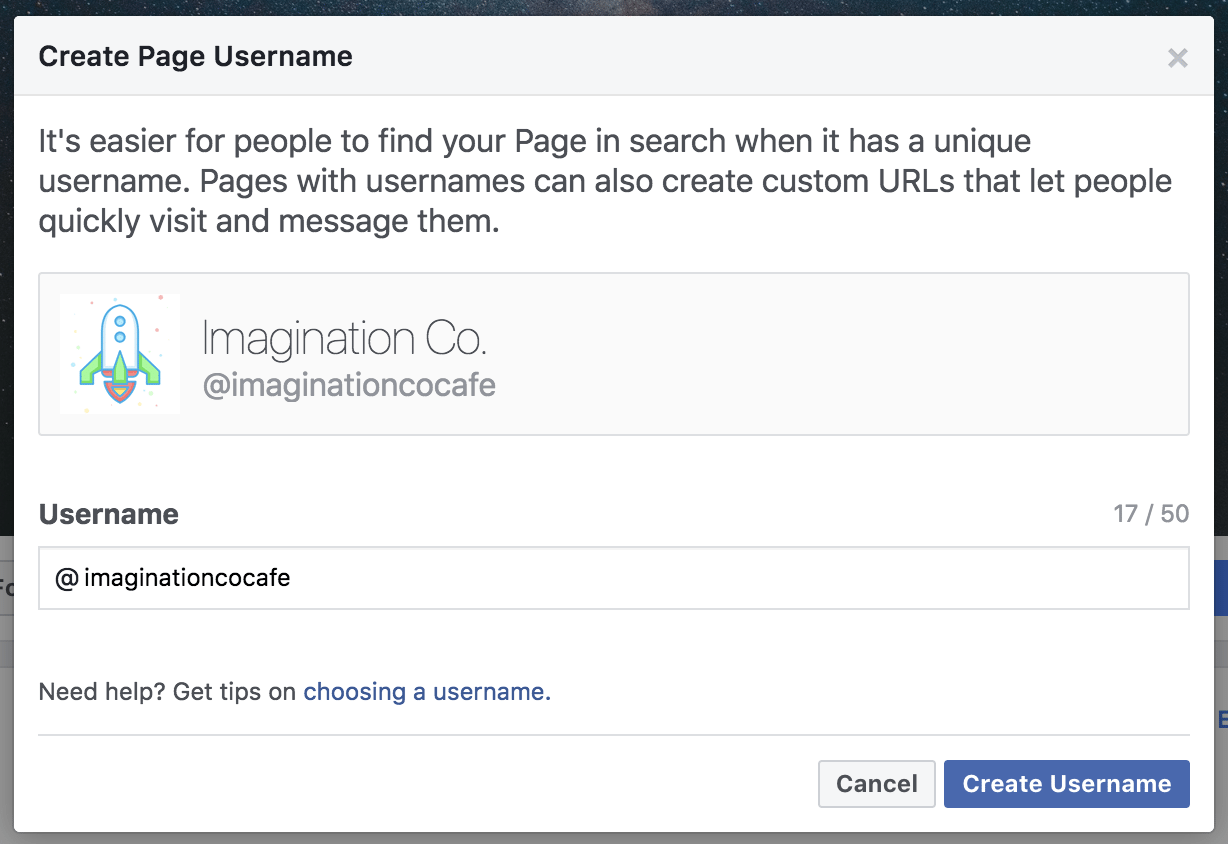The image size is (1228, 844).
Task: Click the Need help? text
Action: (x=101, y=692)
